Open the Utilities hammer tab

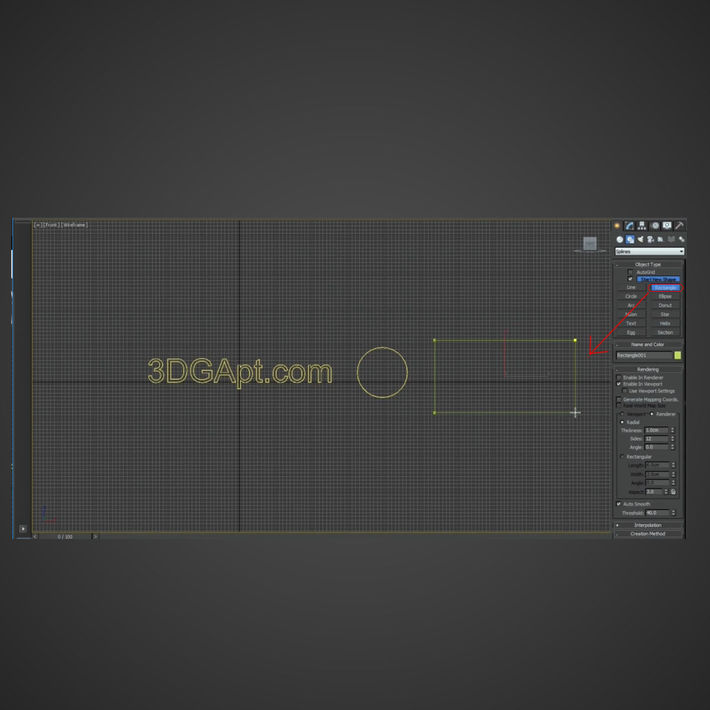(x=679, y=225)
